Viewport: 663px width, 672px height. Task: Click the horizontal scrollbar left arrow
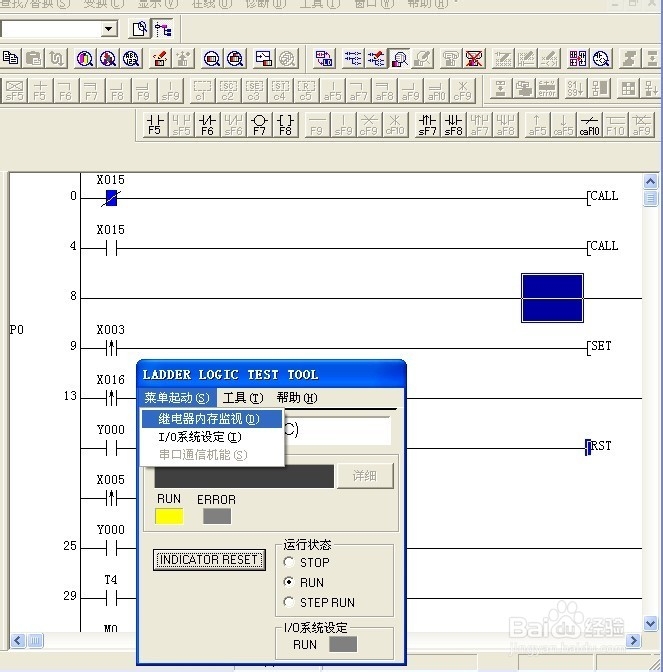point(18,641)
